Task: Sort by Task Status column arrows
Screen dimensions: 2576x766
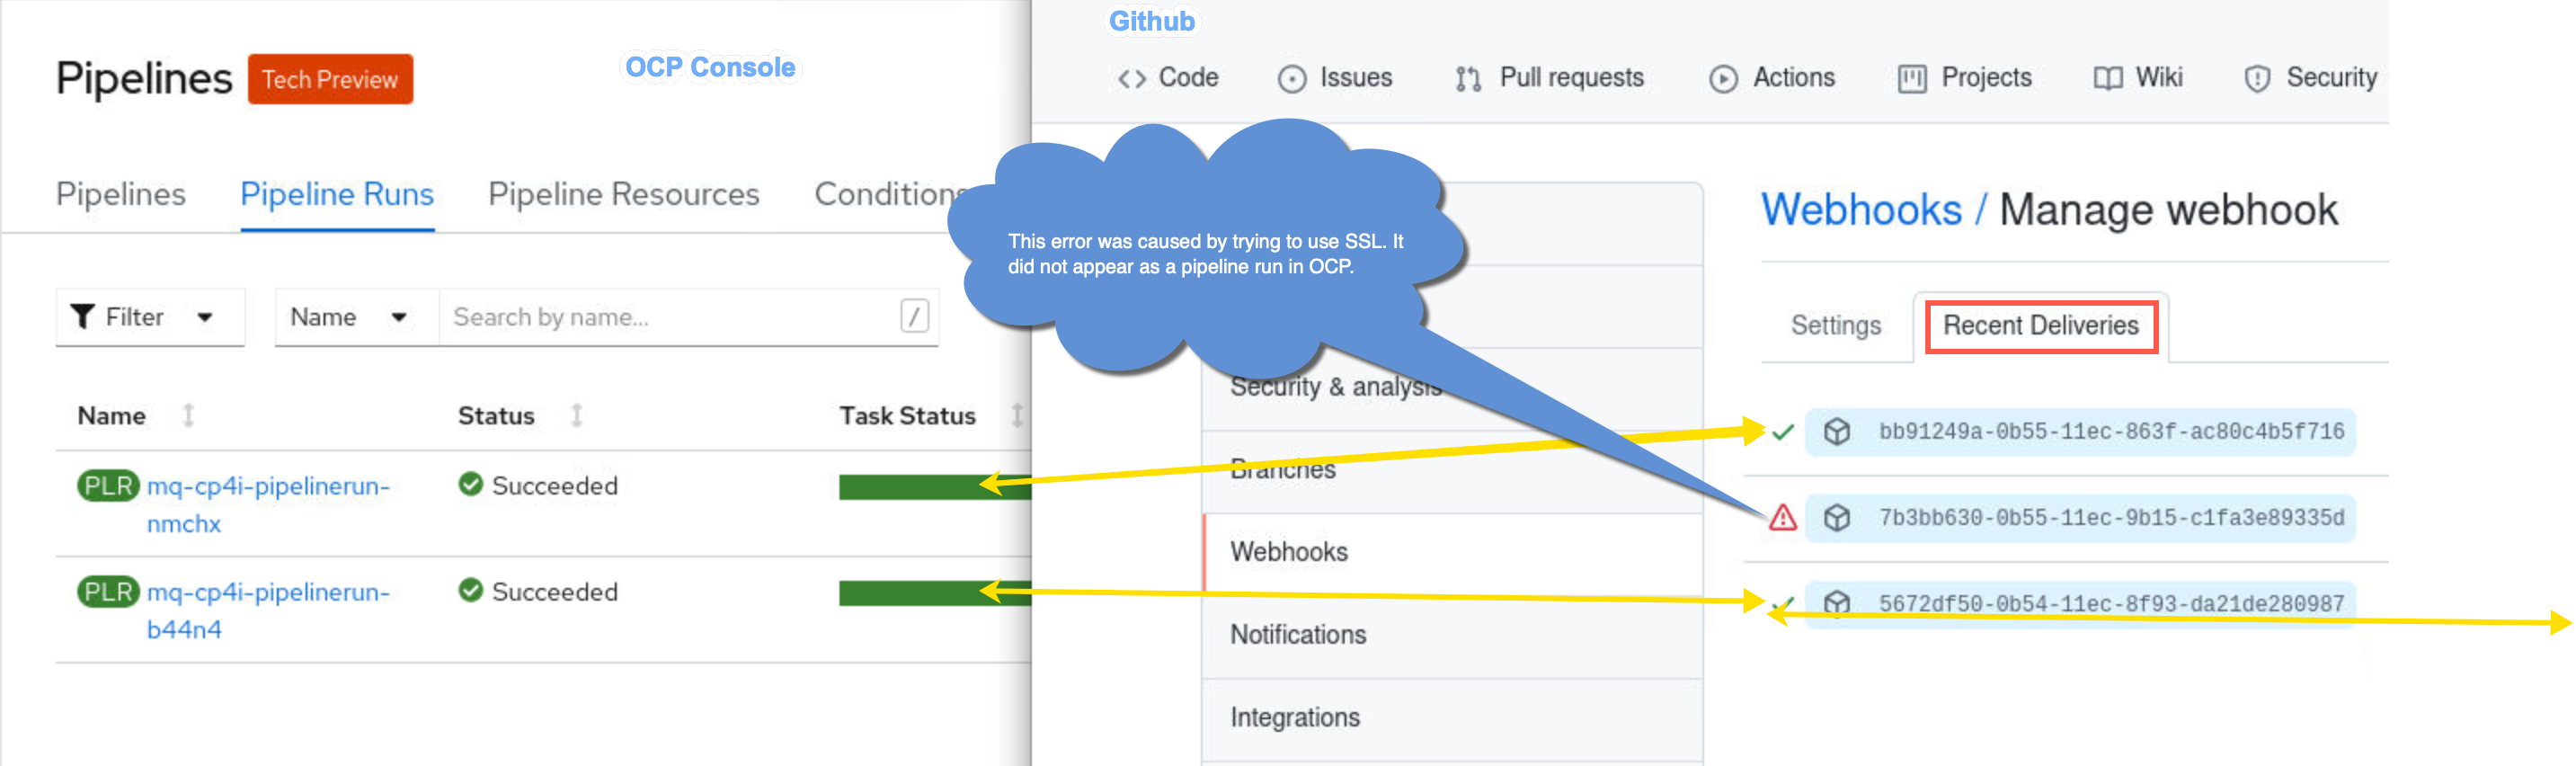Action: (x=1016, y=415)
